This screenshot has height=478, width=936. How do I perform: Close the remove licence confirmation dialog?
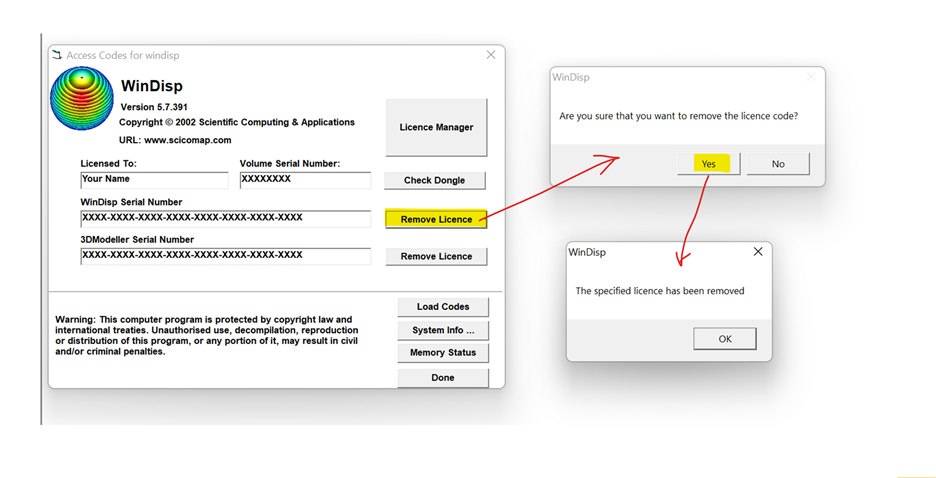click(x=811, y=77)
